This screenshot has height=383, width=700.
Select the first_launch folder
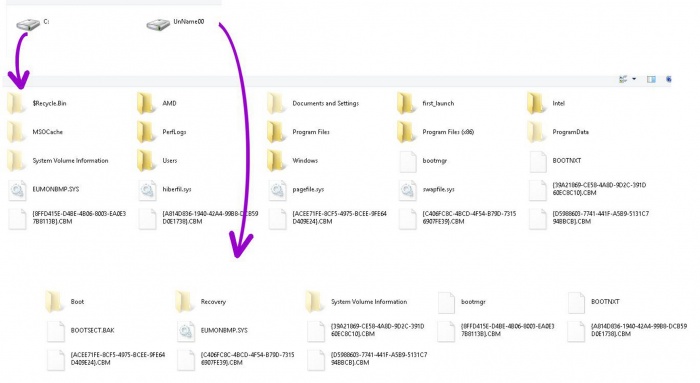(426, 103)
